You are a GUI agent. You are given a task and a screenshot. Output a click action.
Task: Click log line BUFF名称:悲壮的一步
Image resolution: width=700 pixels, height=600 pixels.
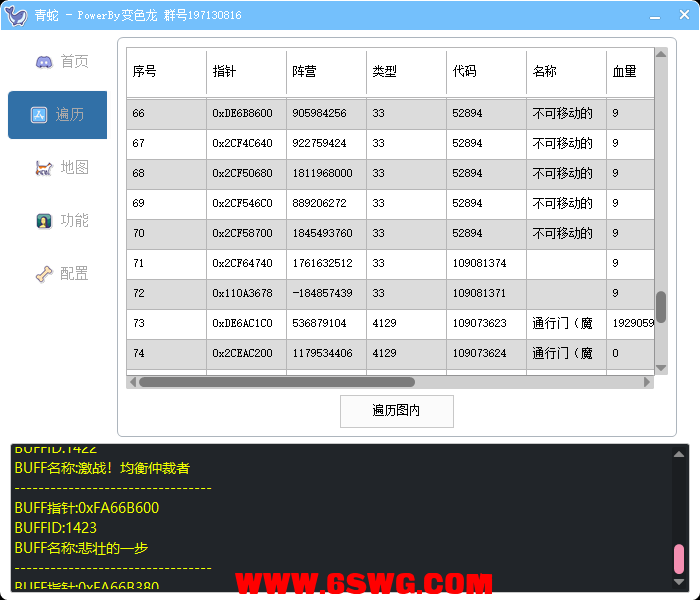(81, 548)
